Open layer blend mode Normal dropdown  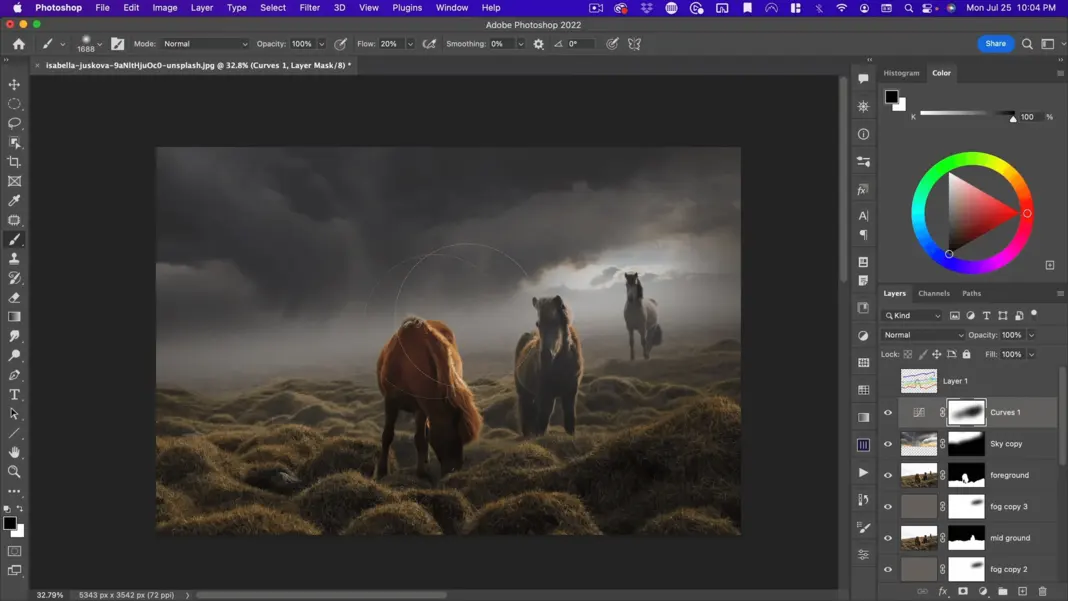pyautogui.click(x=923, y=335)
